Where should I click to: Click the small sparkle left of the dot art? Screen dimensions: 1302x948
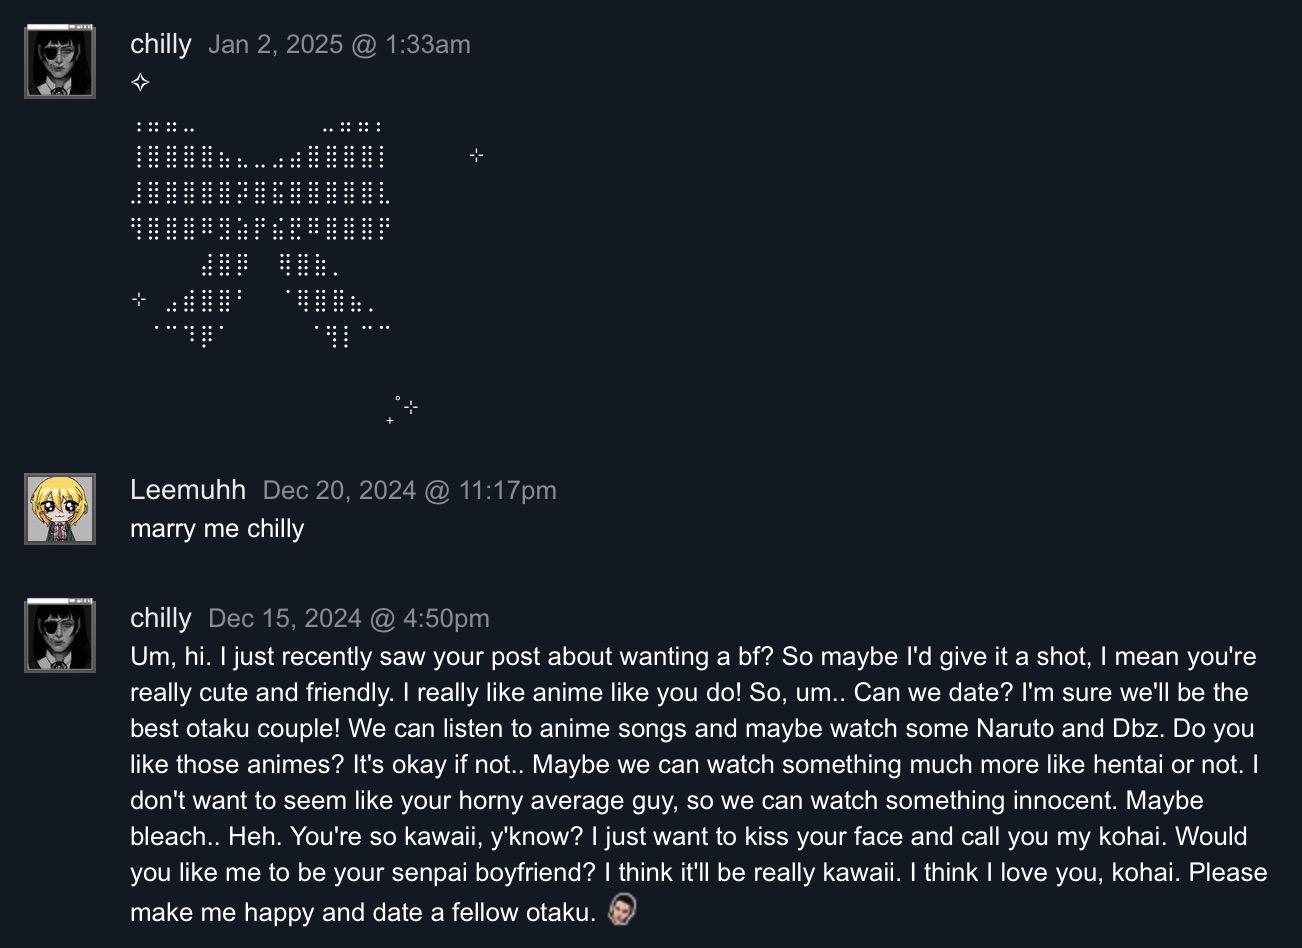click(x=140, y=298)
